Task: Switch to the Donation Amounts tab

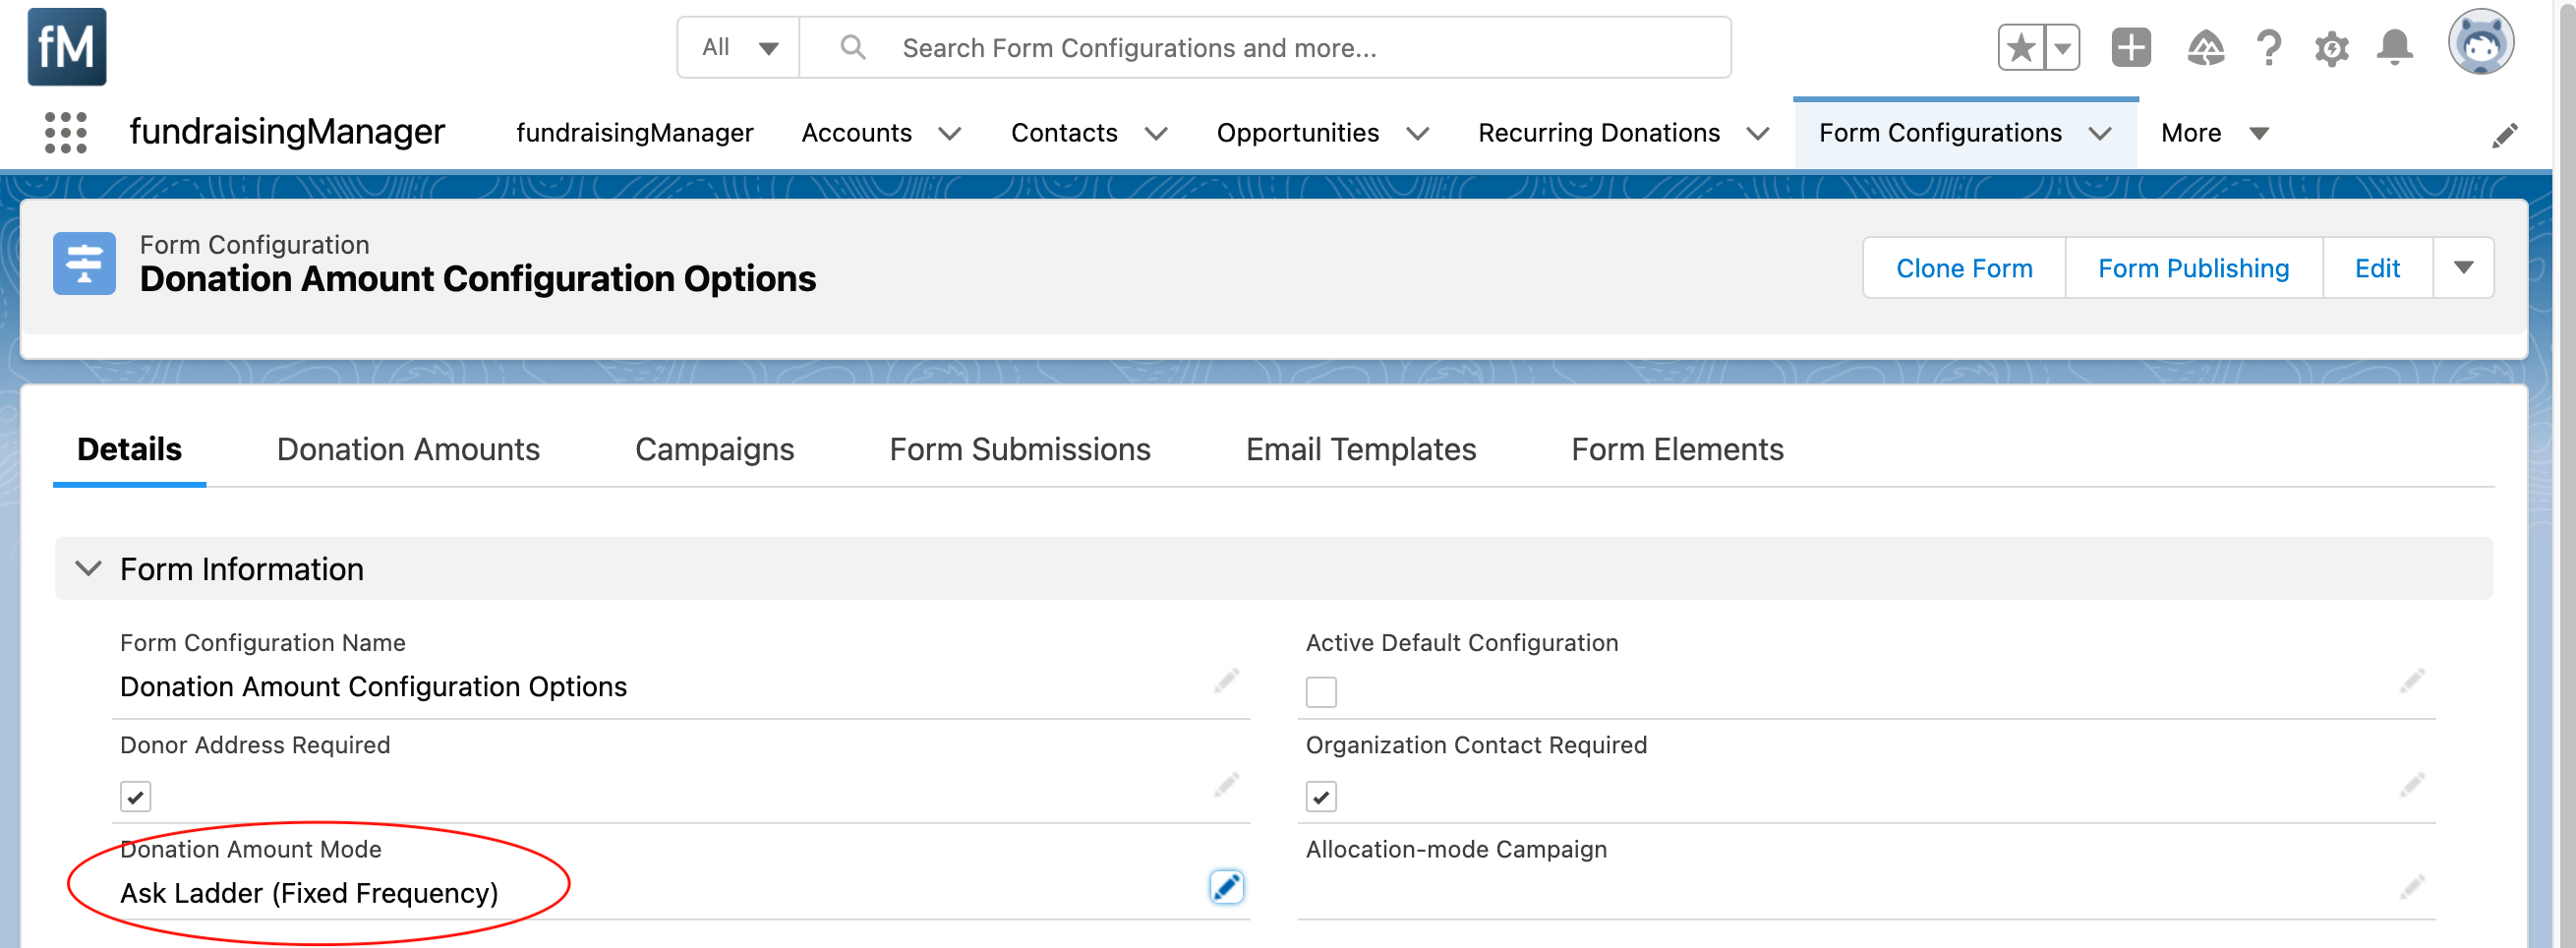Action: (408, 450)
